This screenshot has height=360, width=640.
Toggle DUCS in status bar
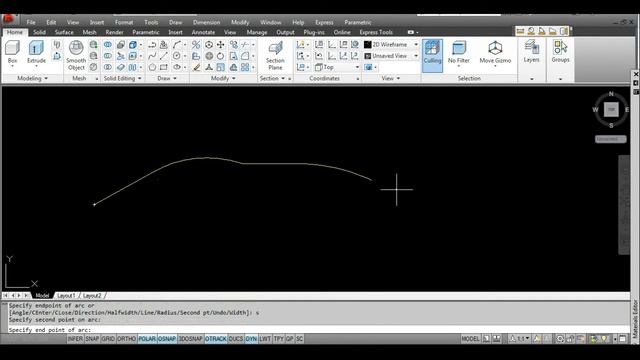pos(236,339)
